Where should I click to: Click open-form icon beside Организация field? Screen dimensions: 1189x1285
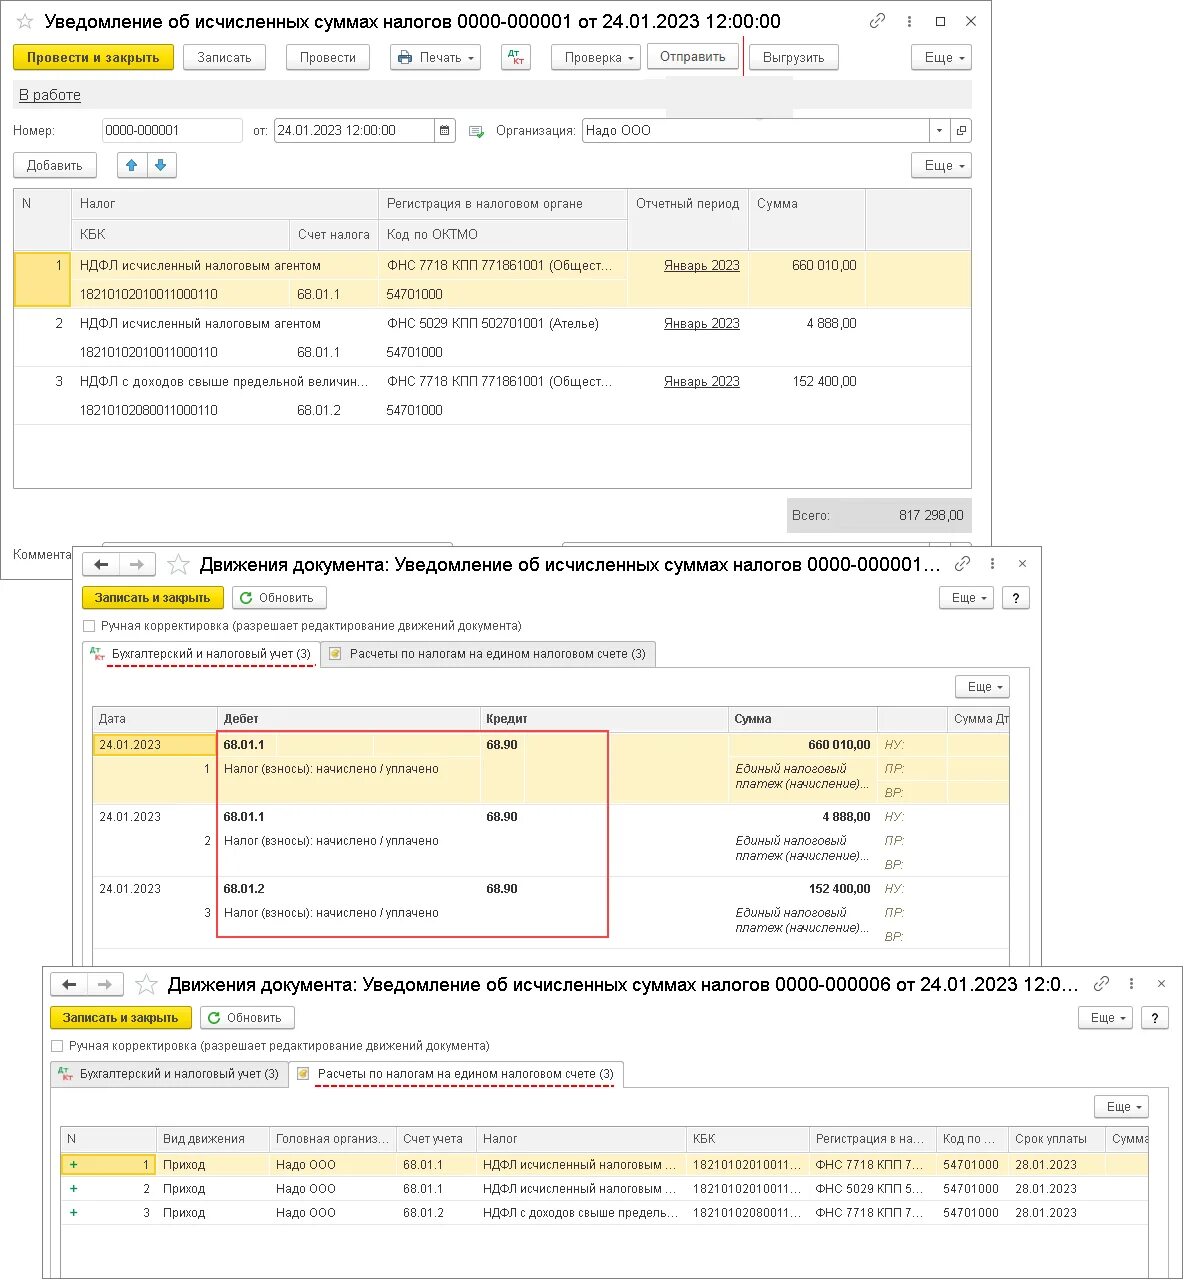[x=961, y=130]
